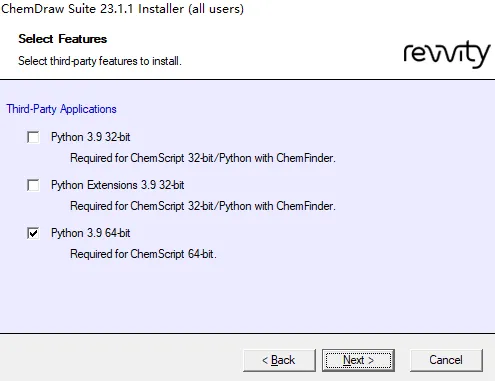
Task: Click 'Select third-party features to install.' text
Action: (x=100, y=61)
